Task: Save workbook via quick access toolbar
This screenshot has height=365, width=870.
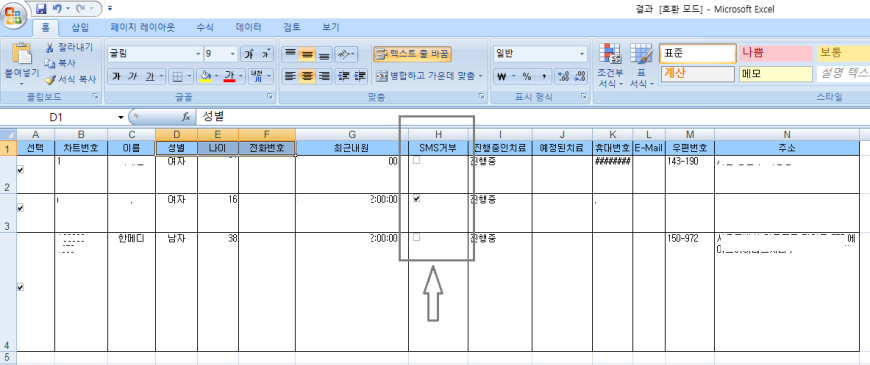Action: pyautogui.click(x=41, y=8)
